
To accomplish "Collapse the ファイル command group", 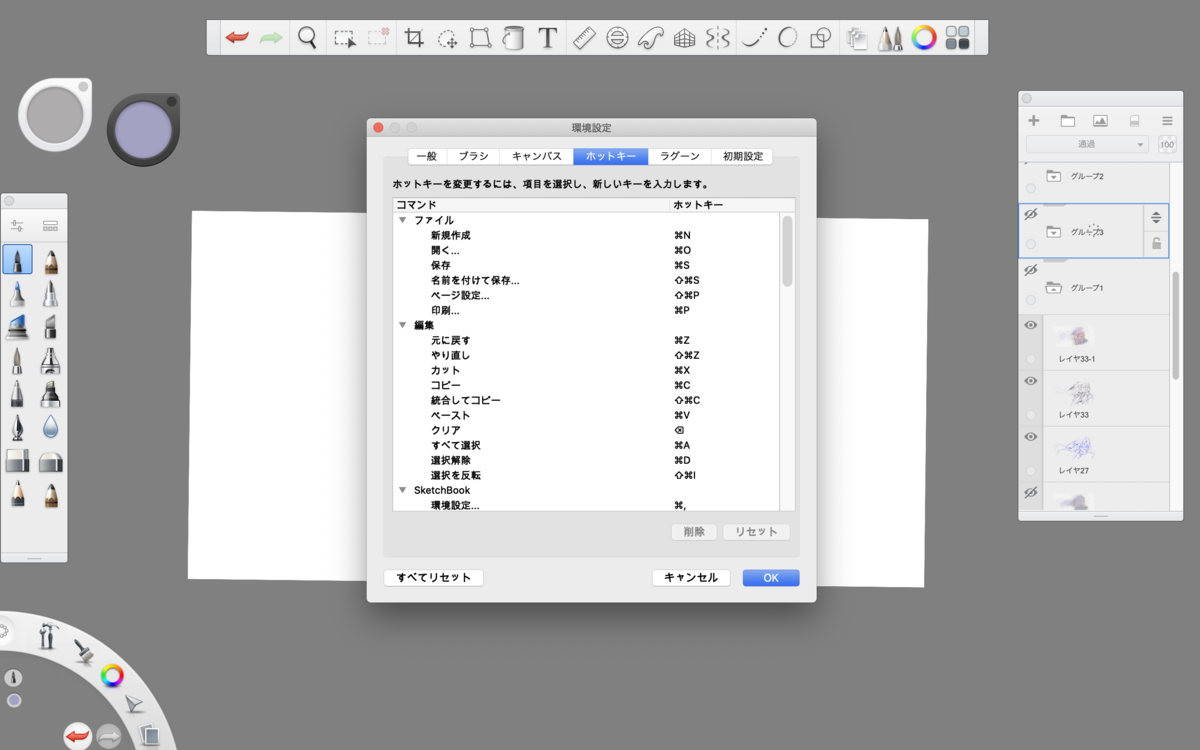I will (403, 220).
